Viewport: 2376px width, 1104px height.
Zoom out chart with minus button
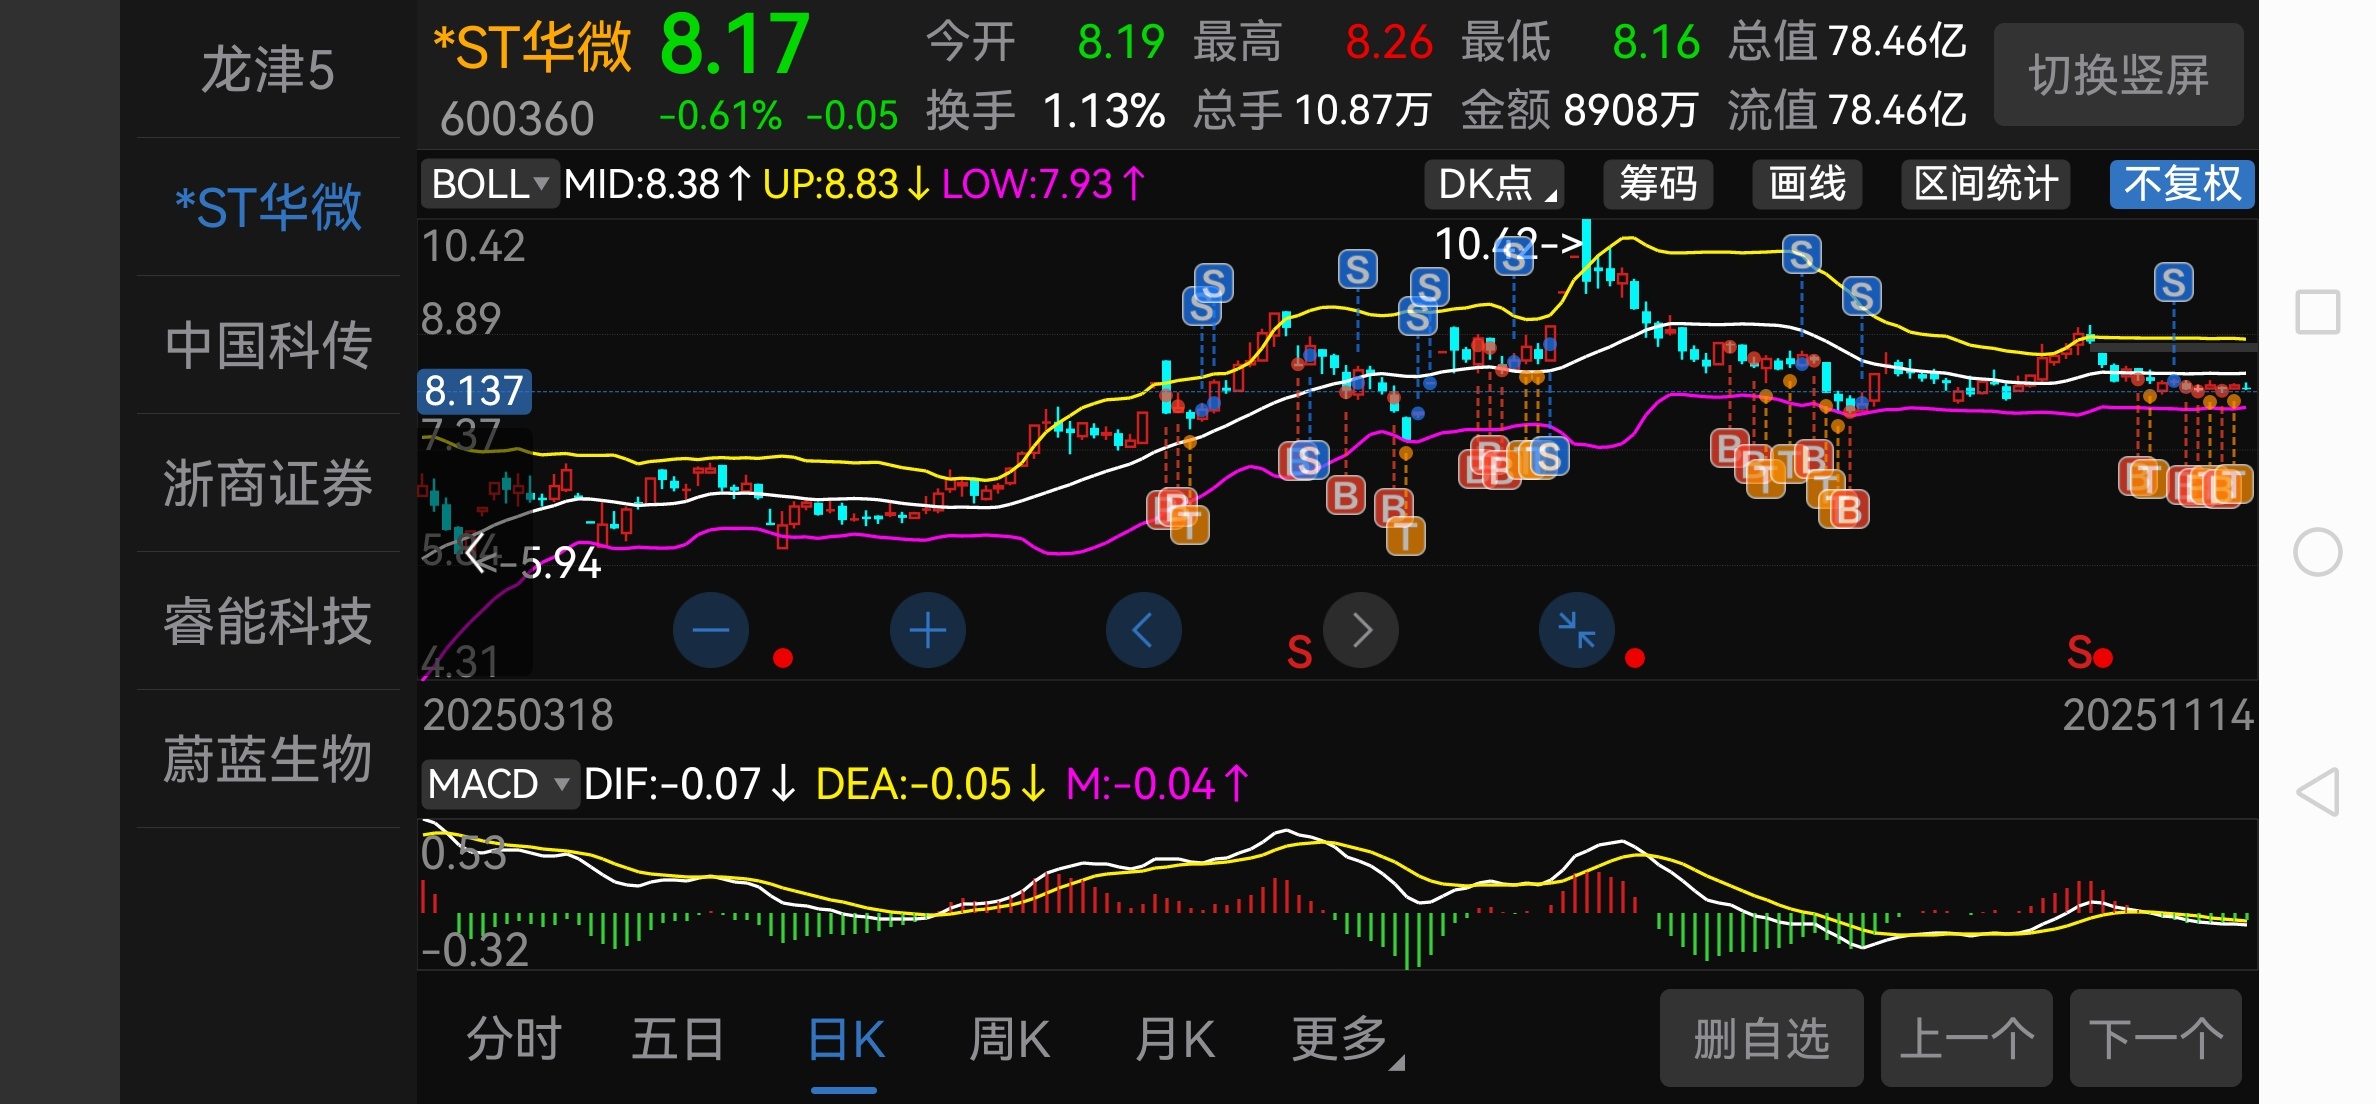[x=711, y=630]
